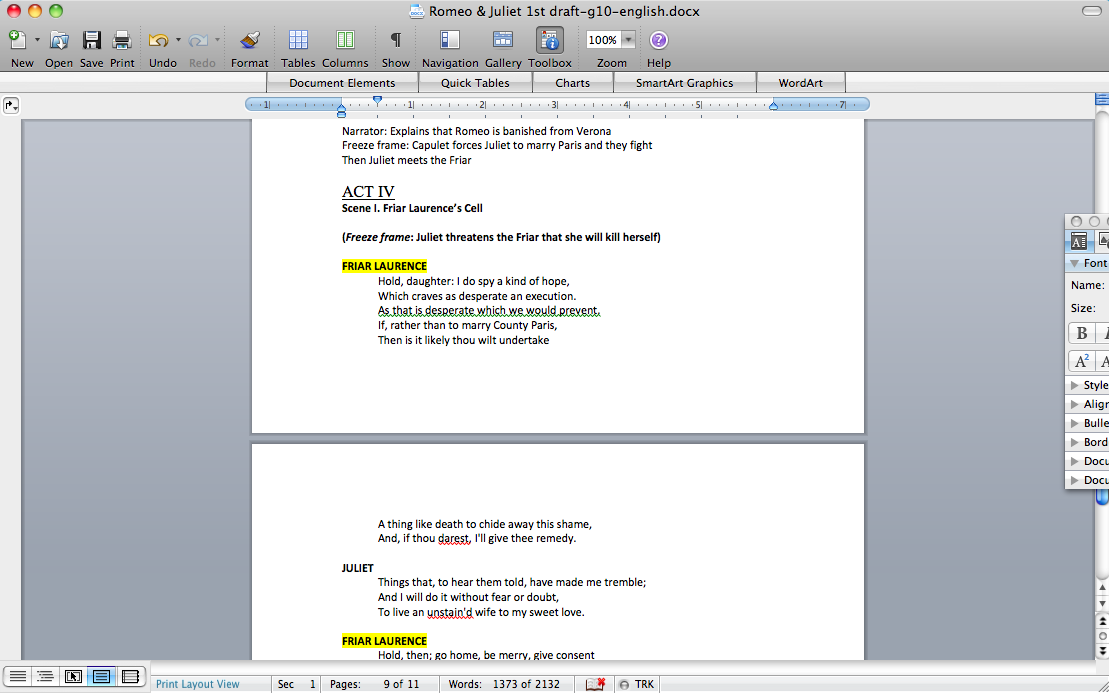Click the next page double-arrow button
Viewport: 1109px width, 693px height.
1102,651
